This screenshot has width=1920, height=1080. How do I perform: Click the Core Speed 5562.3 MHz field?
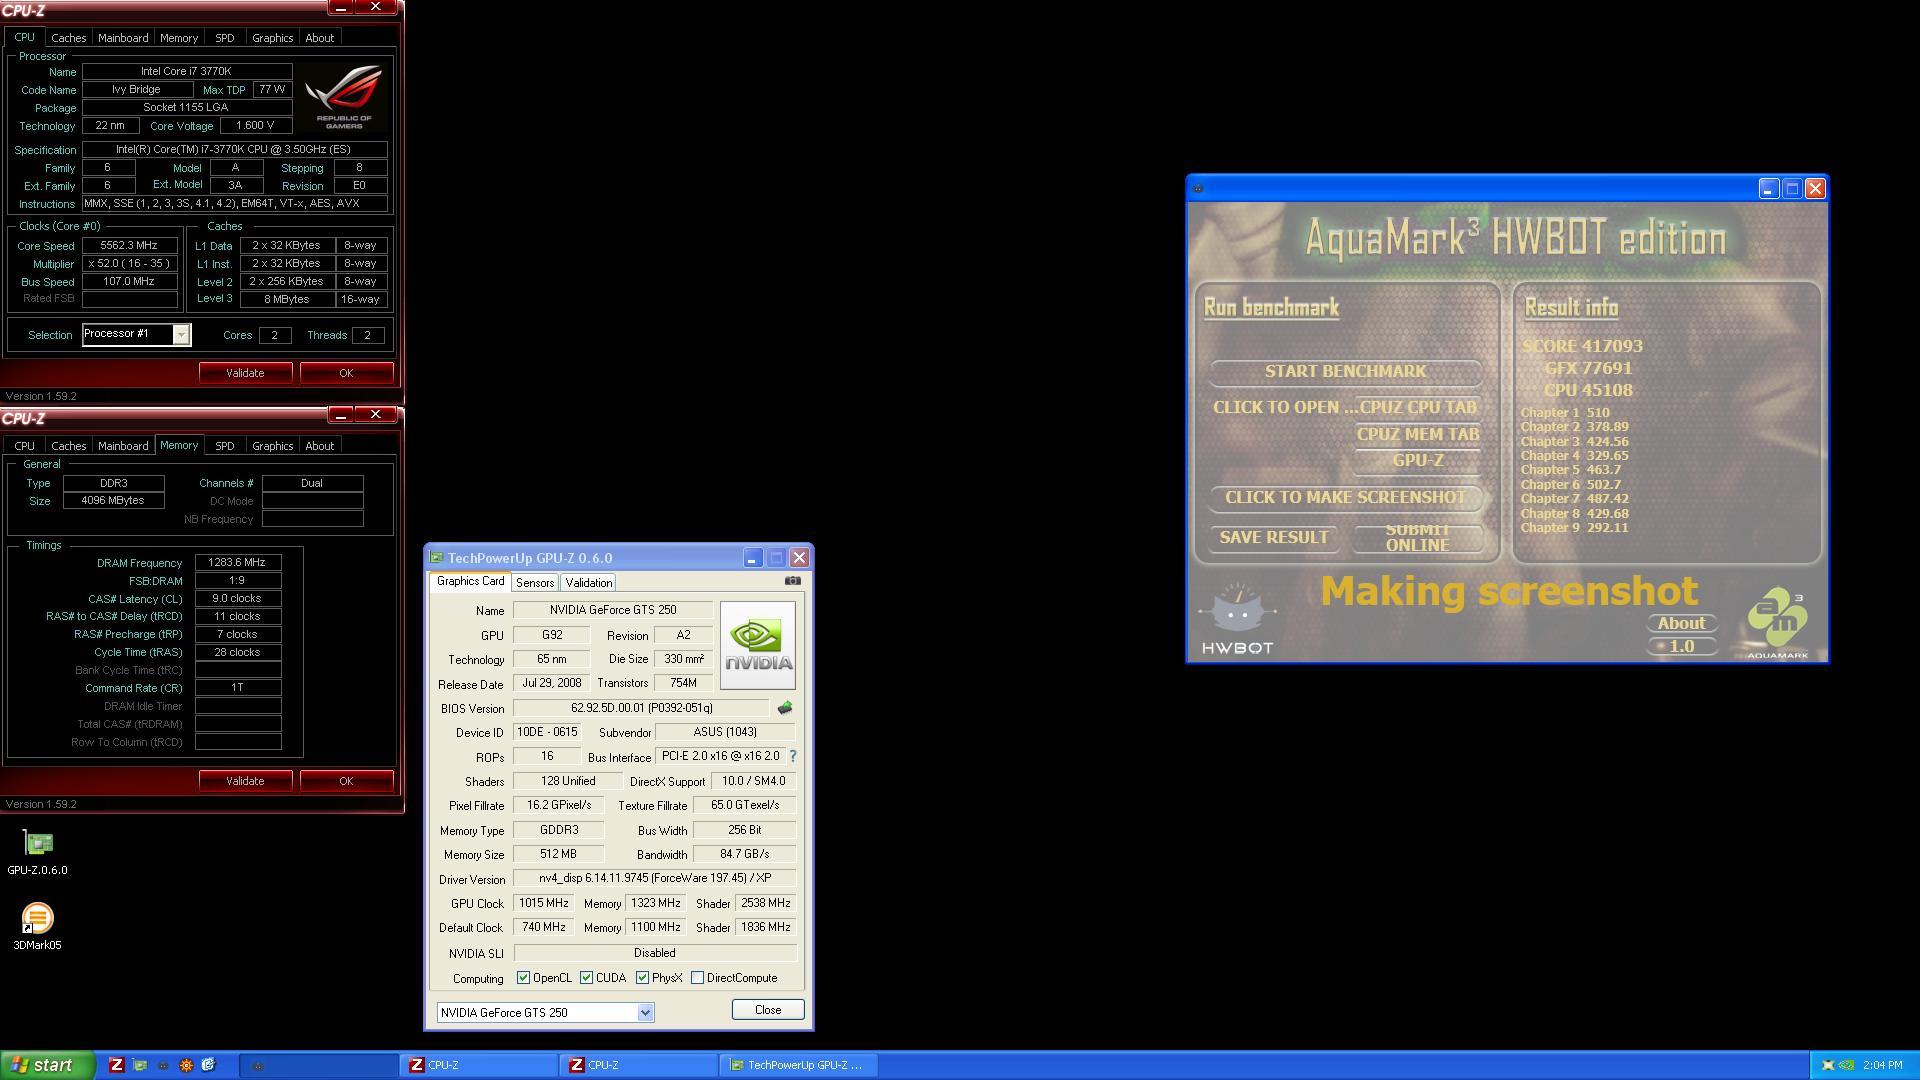(130, 246)
